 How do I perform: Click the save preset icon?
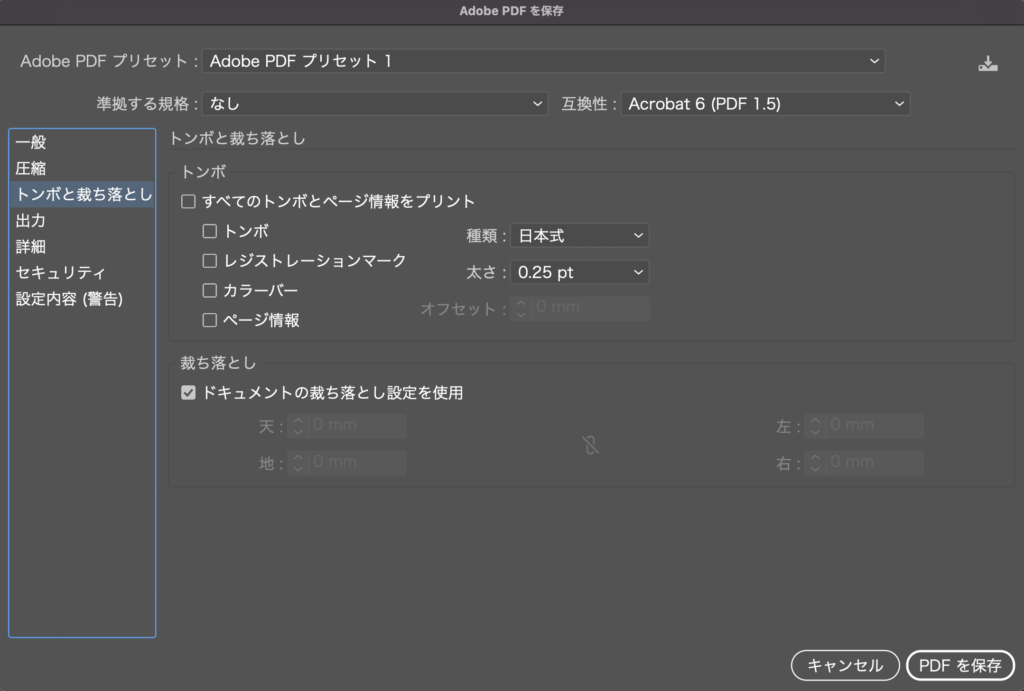pos(988,64)
